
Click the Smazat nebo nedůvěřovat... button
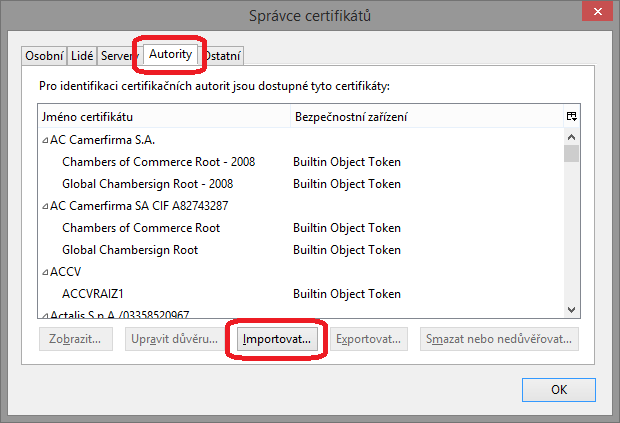[499, 339]
